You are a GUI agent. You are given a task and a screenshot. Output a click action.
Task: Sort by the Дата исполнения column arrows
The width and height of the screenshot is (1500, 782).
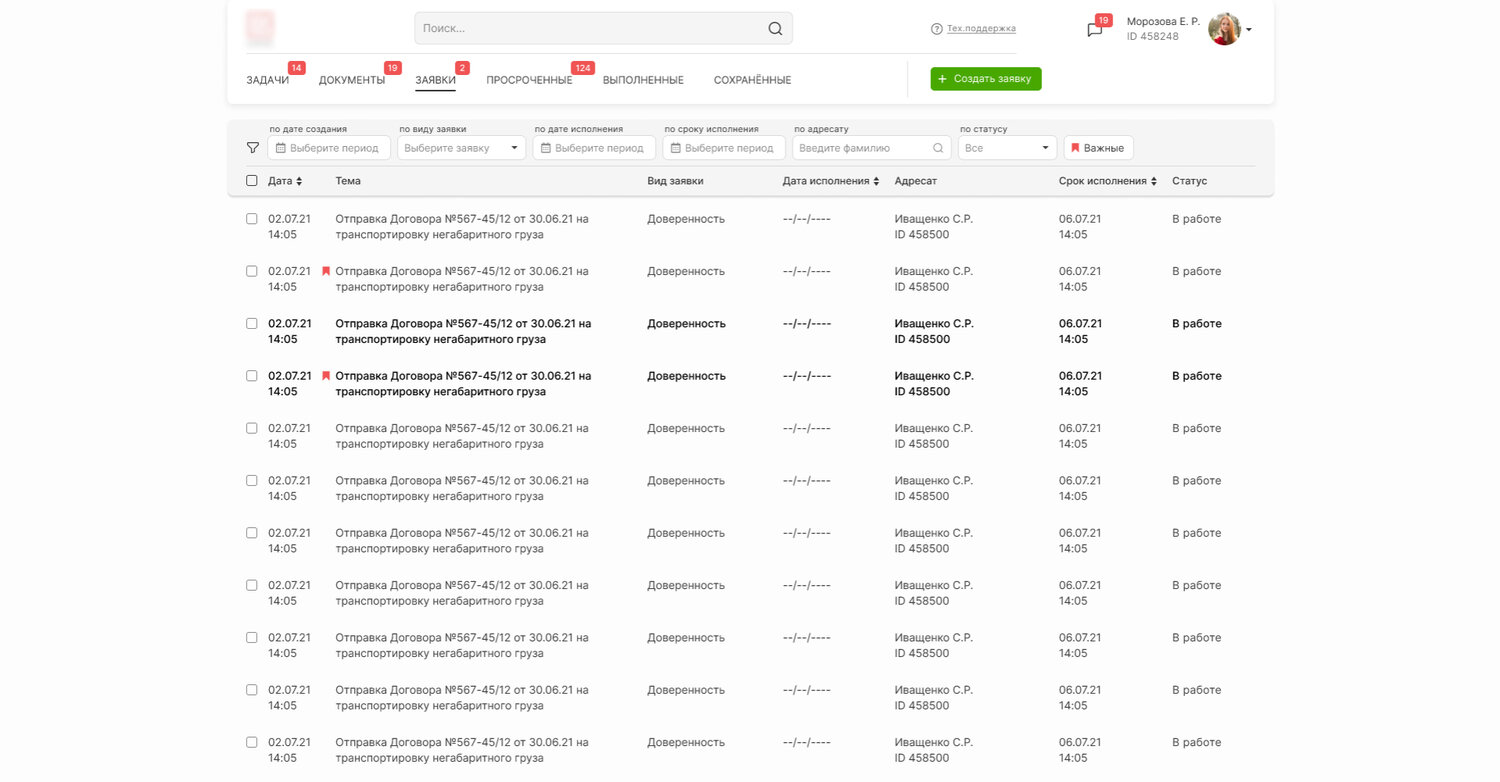876,181
